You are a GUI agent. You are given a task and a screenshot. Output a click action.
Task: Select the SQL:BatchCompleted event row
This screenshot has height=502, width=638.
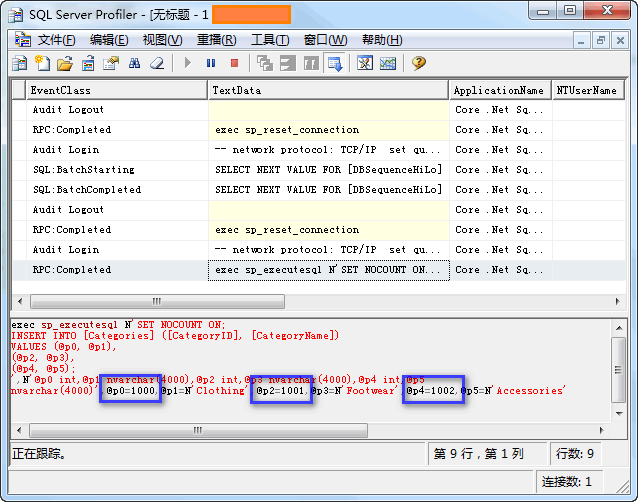click(319, 190)
